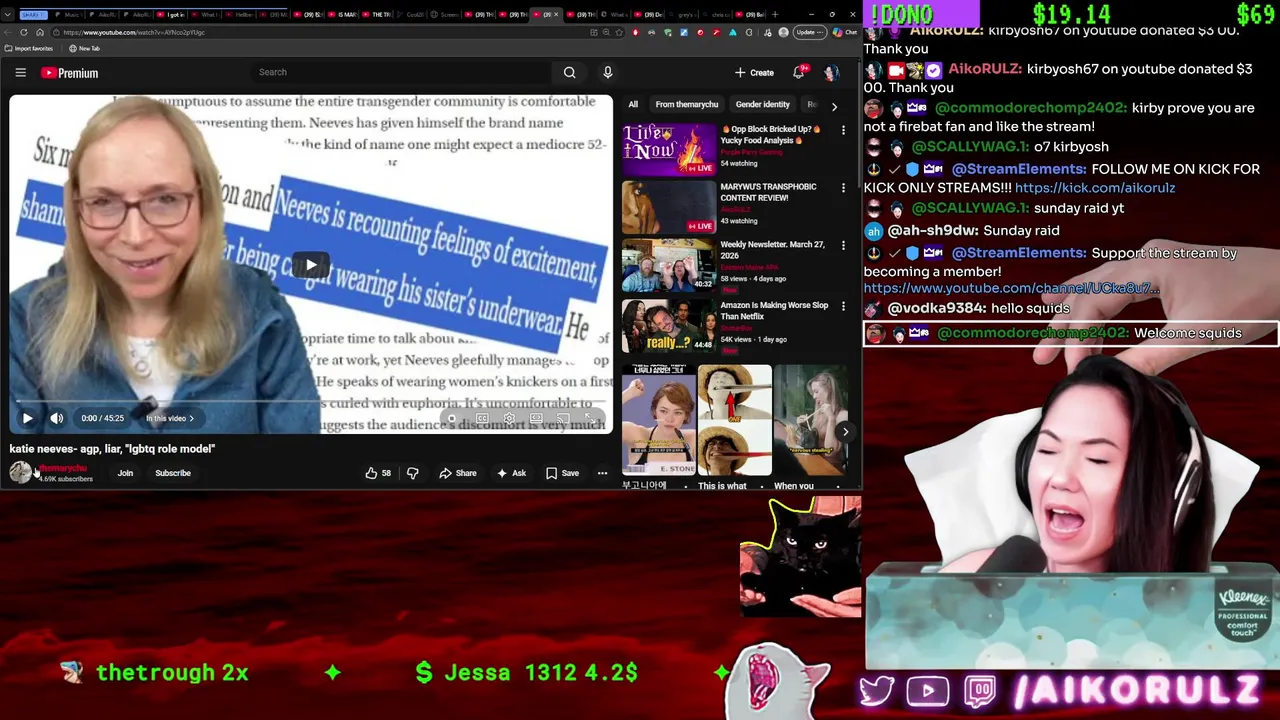Screen dimensions: 1280x720
Task: Open the player settings gear
Action: coord(509,419)
